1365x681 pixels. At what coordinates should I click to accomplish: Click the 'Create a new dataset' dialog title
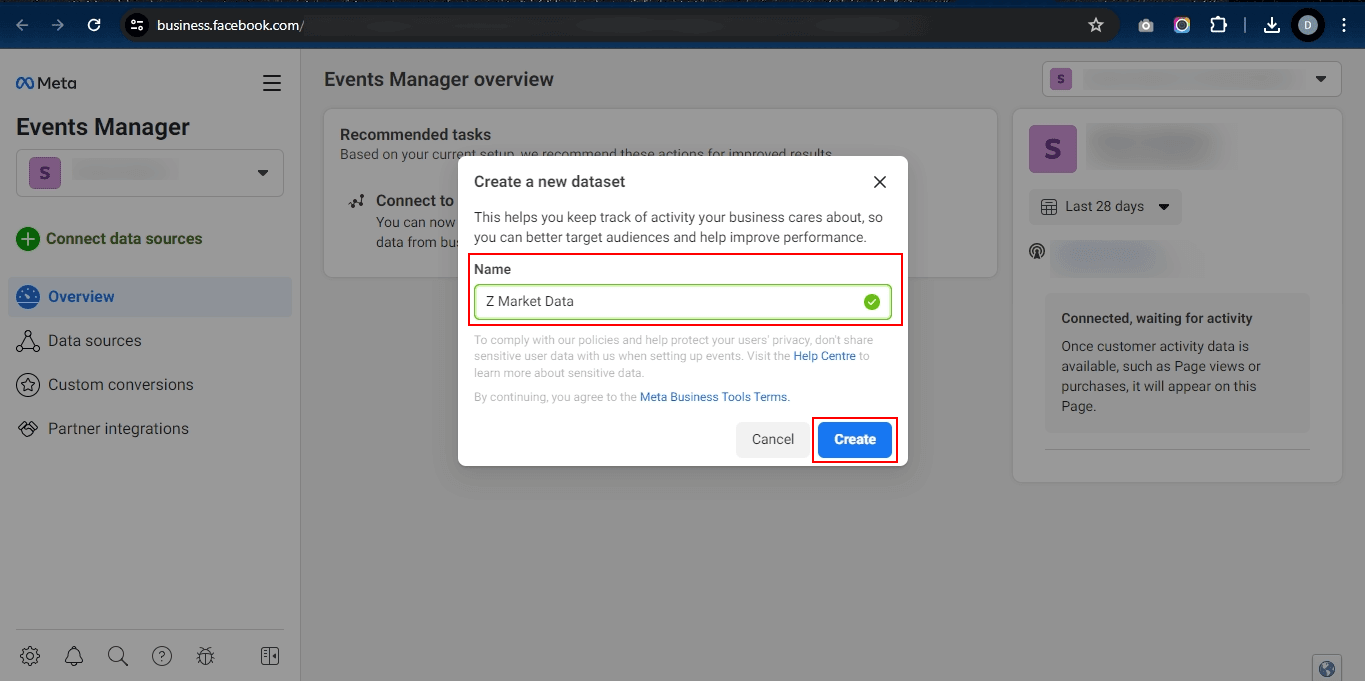[550, 182]
